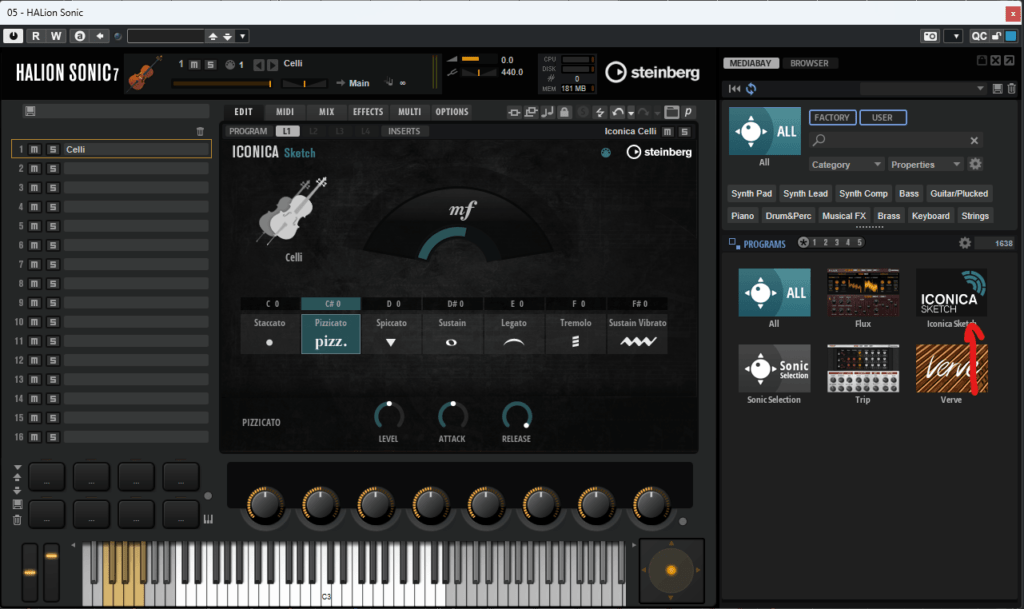The width and height of the screenshot is (1024, 609).
Task: Click the cello instrument icon in the slot header
Action: 144,72
